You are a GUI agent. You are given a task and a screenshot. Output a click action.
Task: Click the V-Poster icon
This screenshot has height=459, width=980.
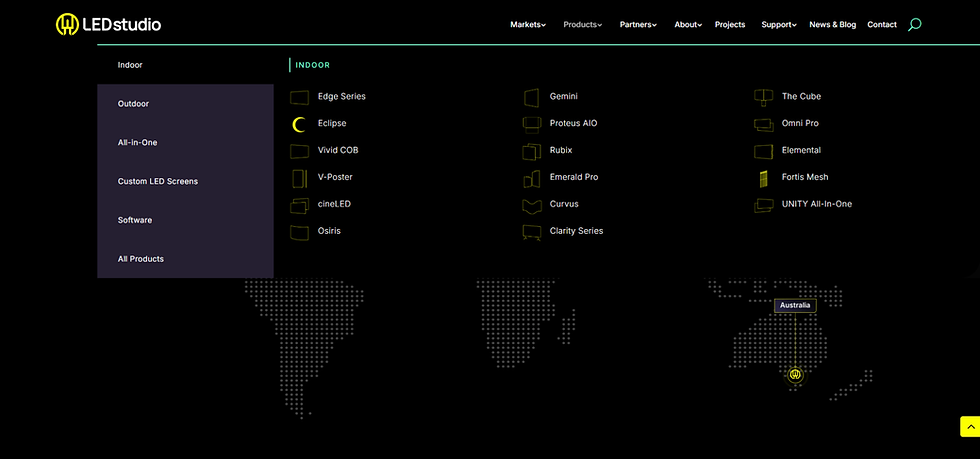pyautogui.click(x=299, y=178)
